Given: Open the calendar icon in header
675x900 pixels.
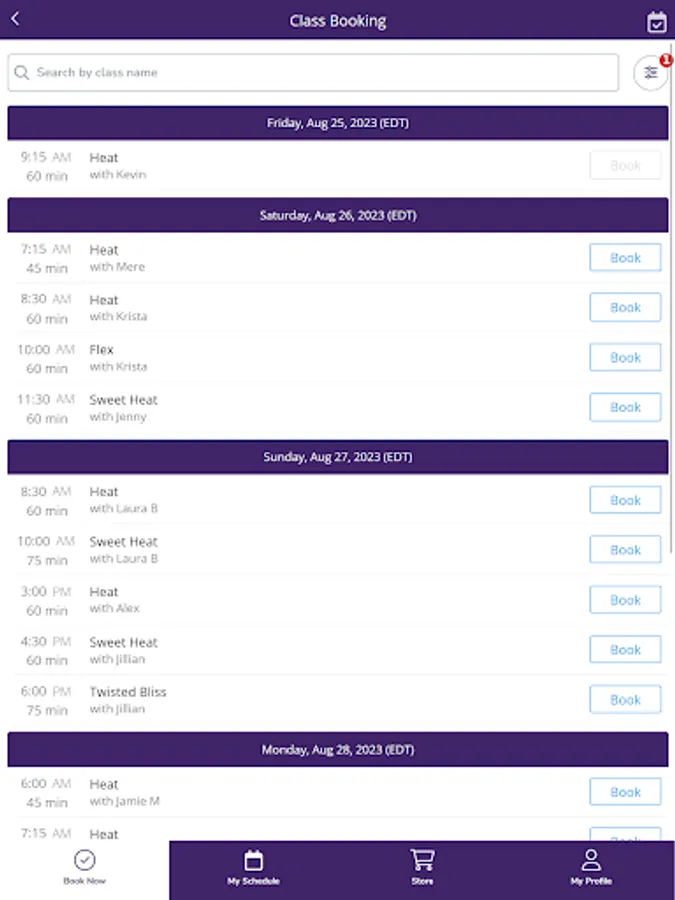Looking at the screenshot, I should (x=656, y=22).
